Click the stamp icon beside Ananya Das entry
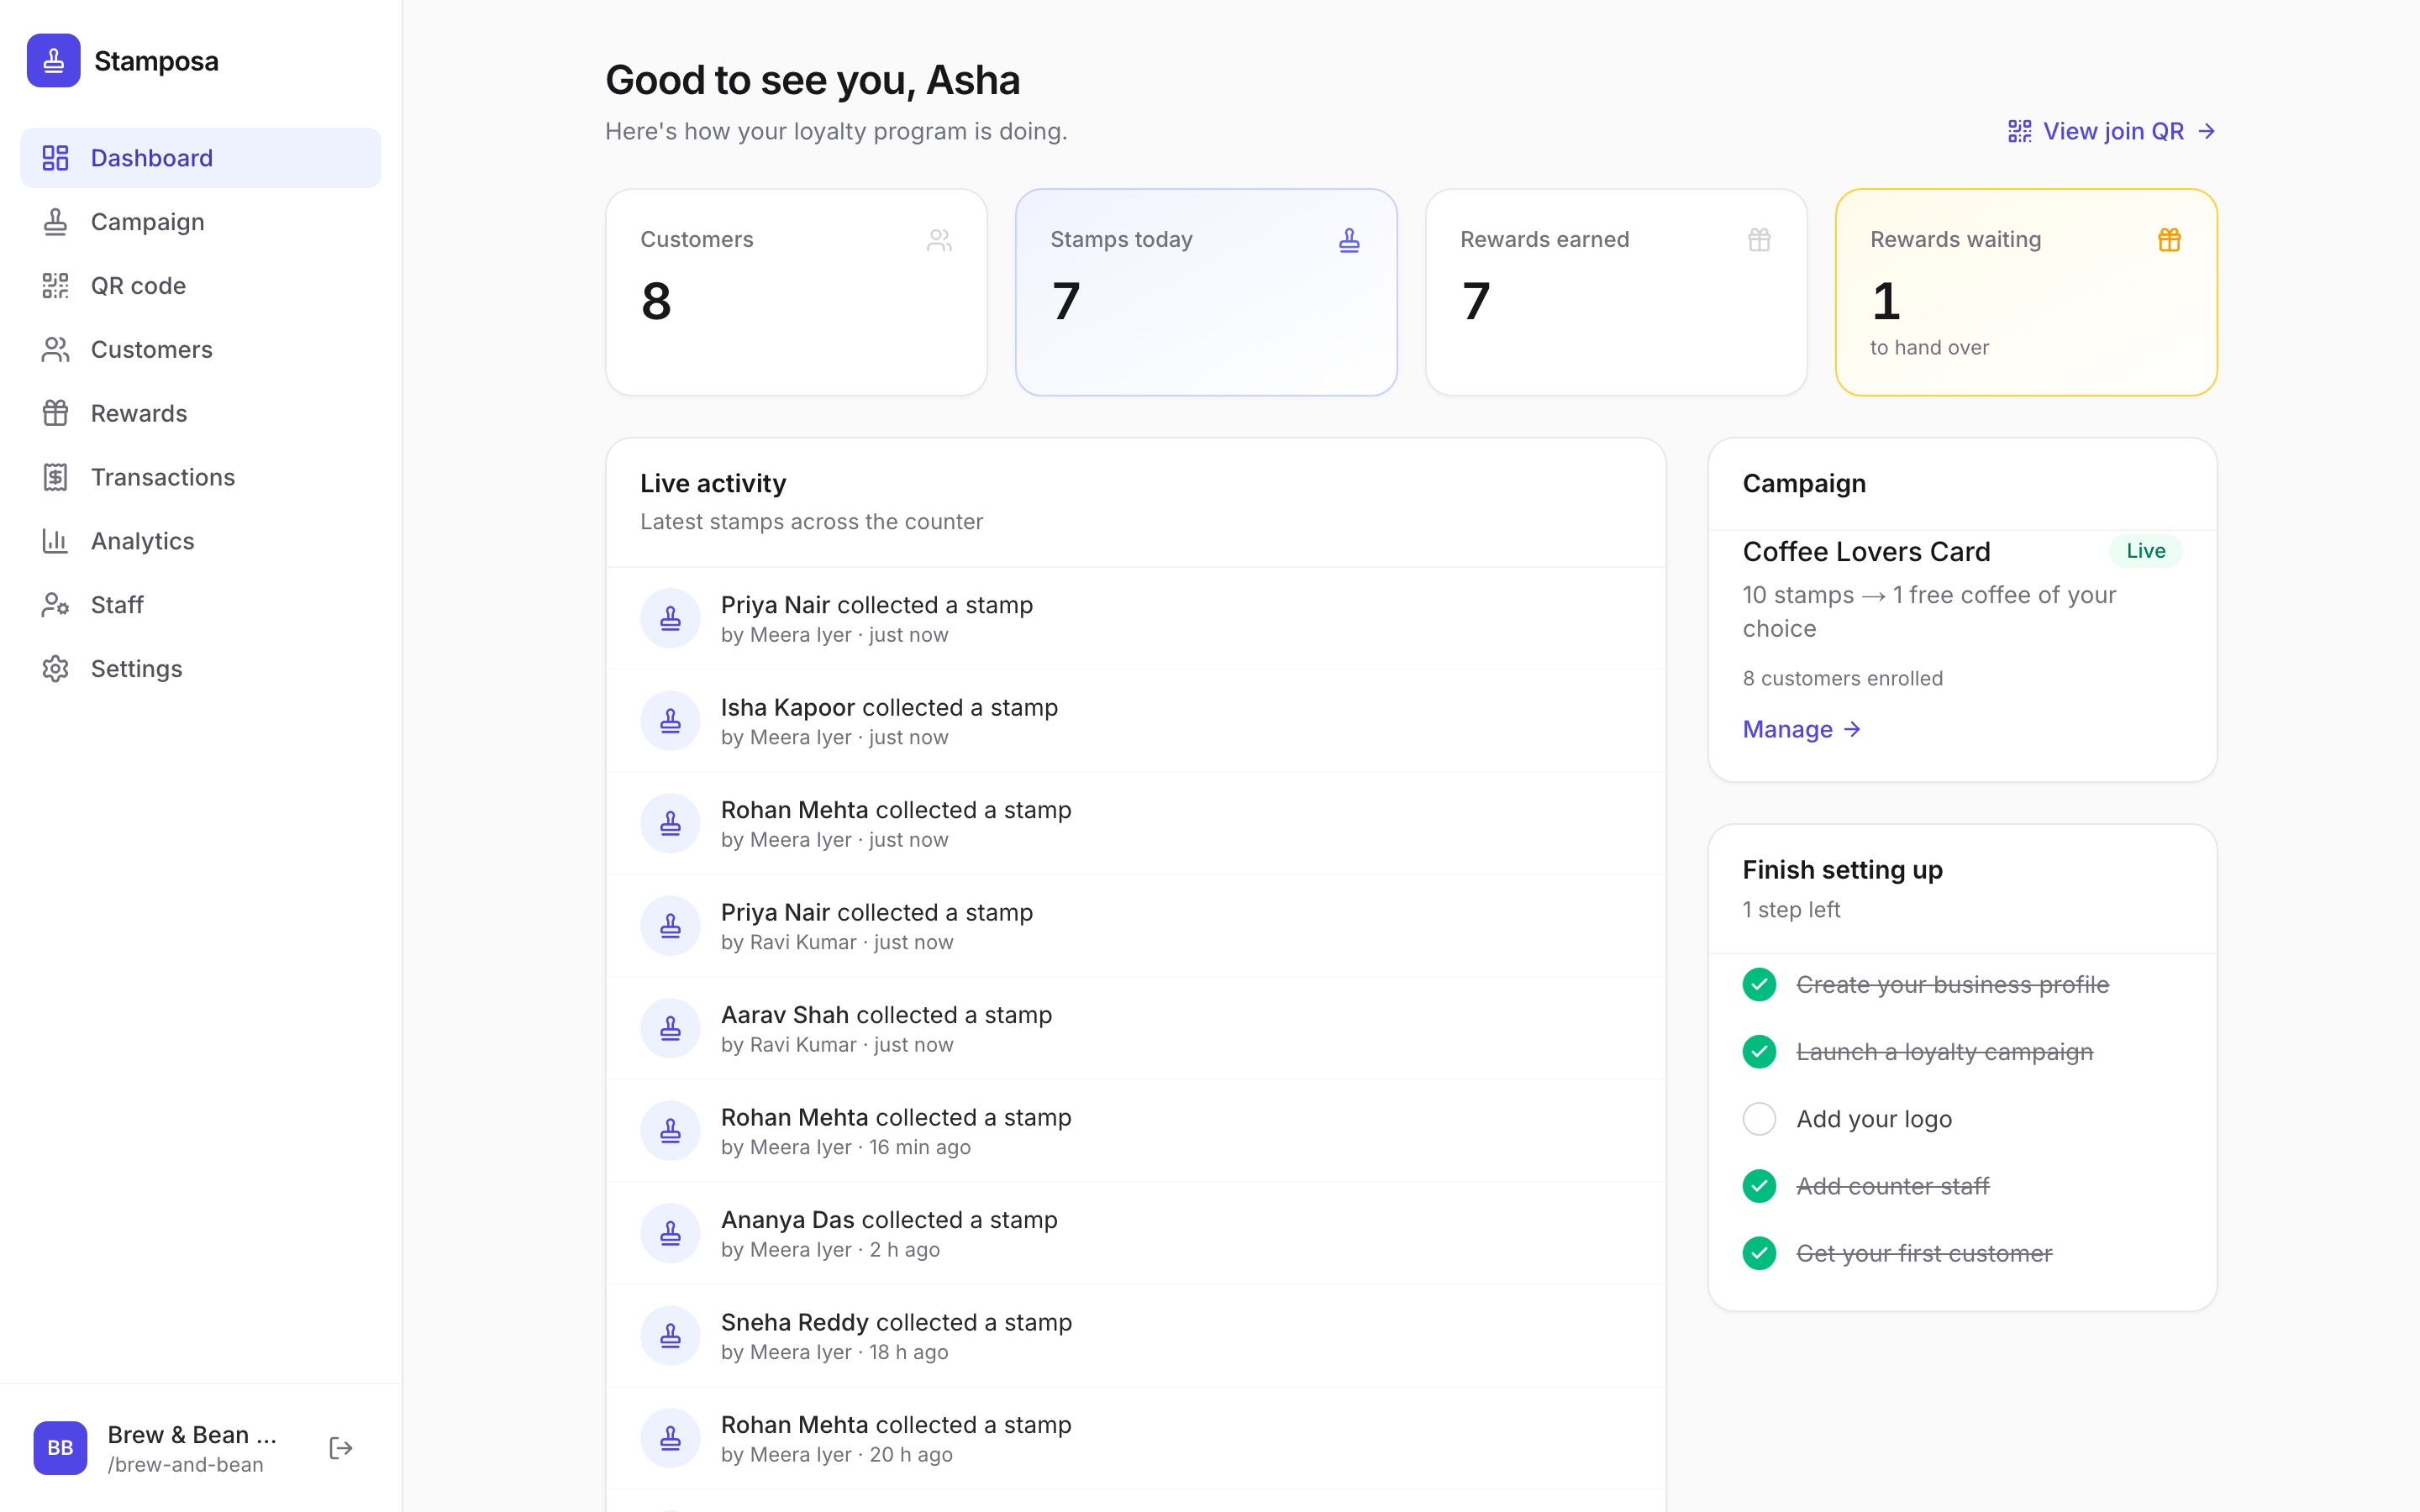 click(x=670, y=1233)
